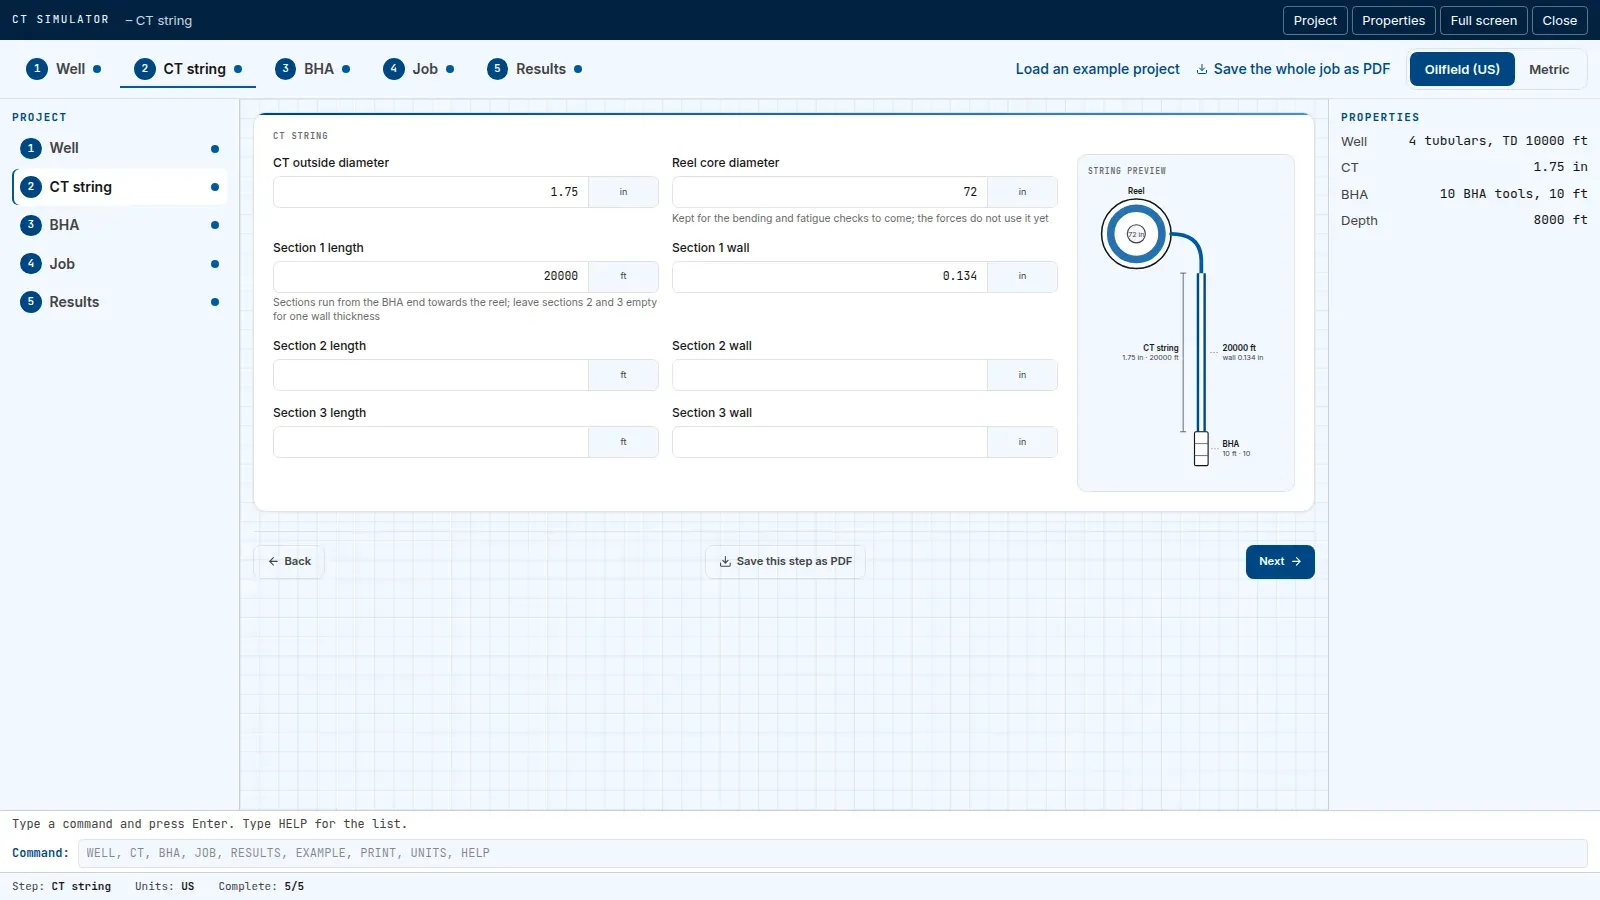Click the step 1 number badge in the top stepper
1600x900 pixels.
pyautogui.click(x=37, y=69)
